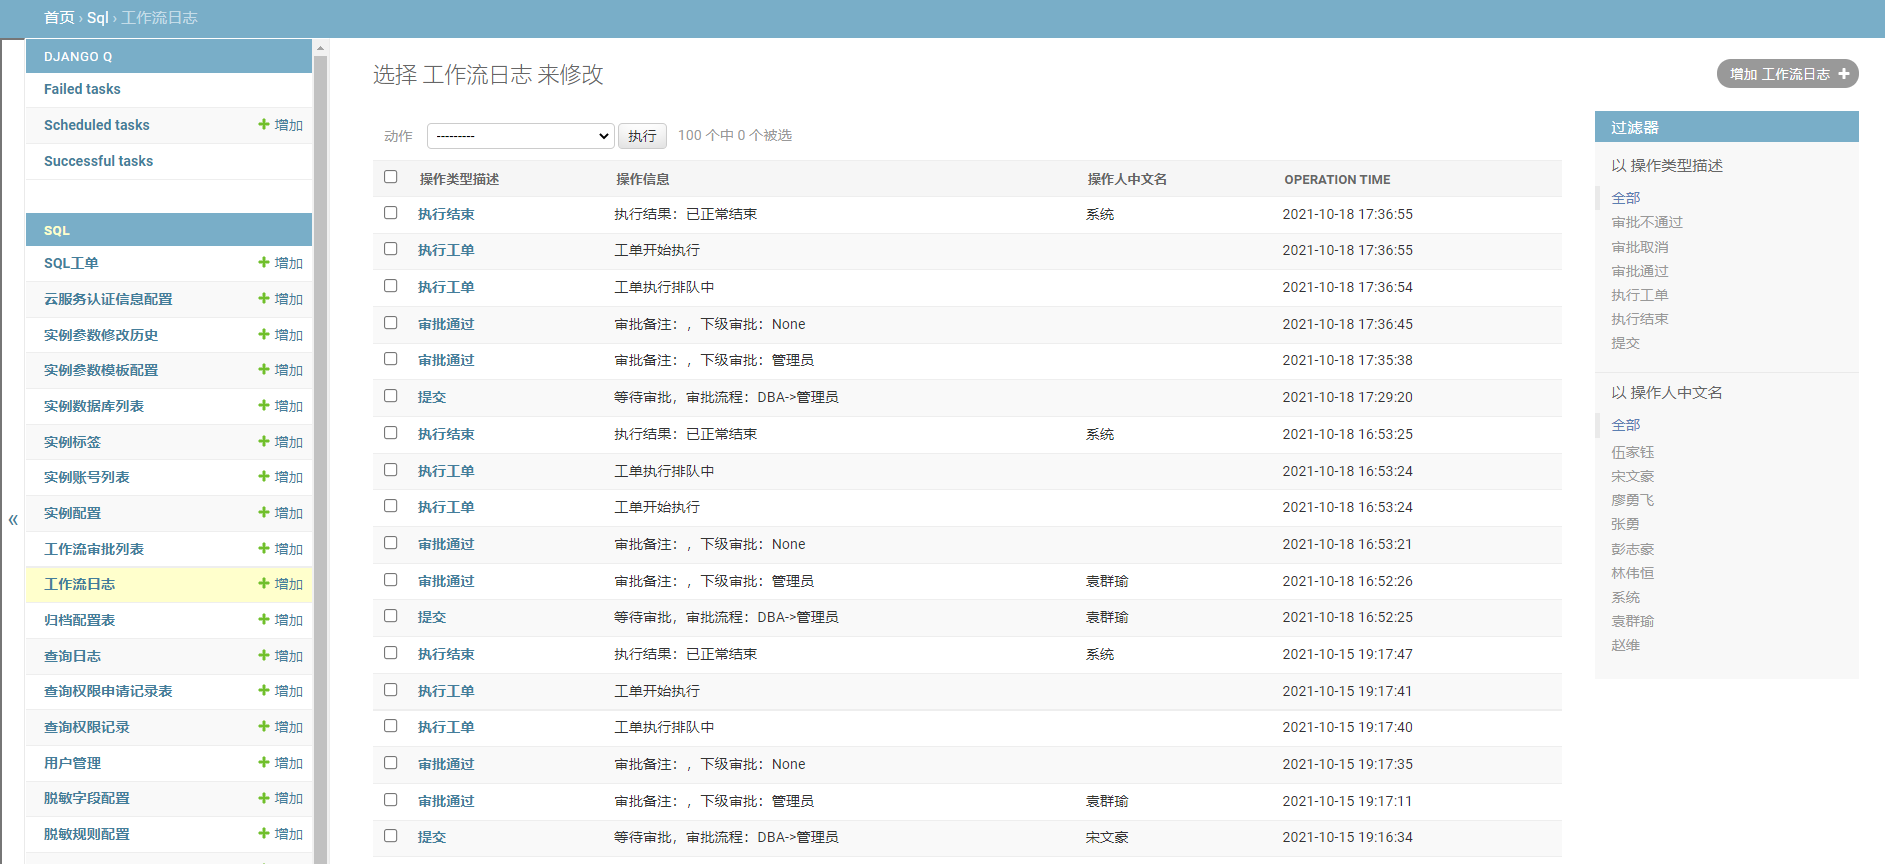Open the 动作 action dropdown
Viewport: 1885px width, 864px height.
pyautogui.click(x=520, y=136)
